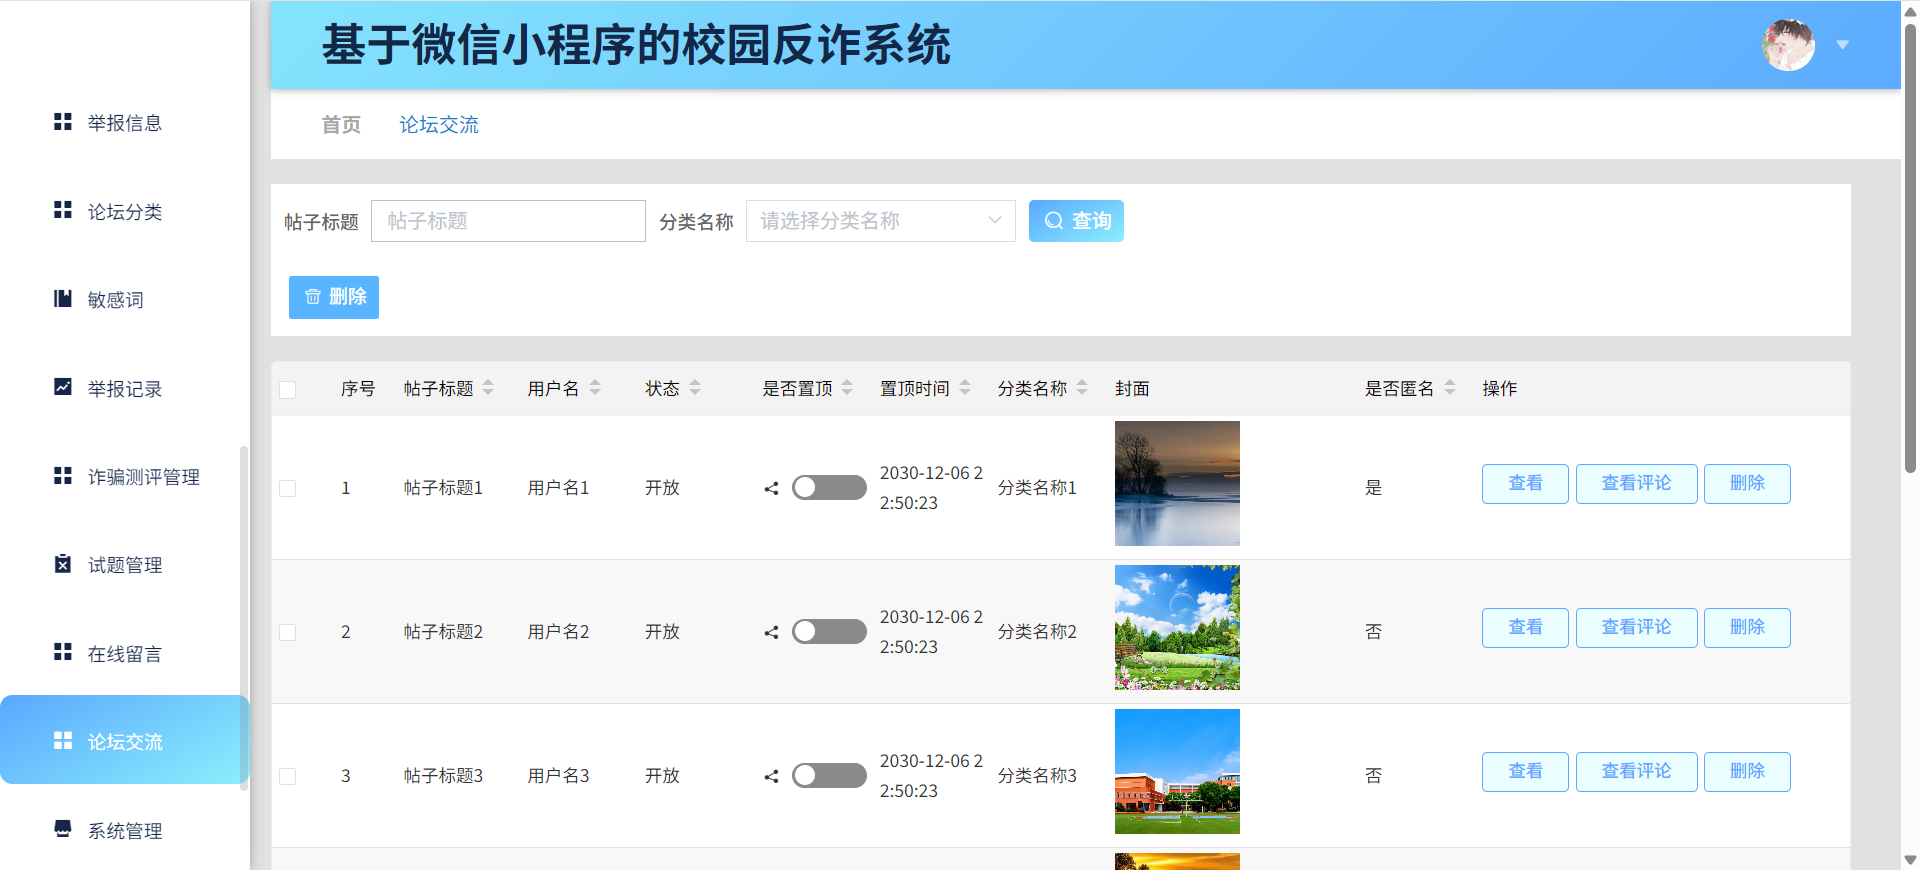Go to 首页 breadcrumb link
Image resolution: width=1920 pixels, height=870 pixels.
(341, 125)
